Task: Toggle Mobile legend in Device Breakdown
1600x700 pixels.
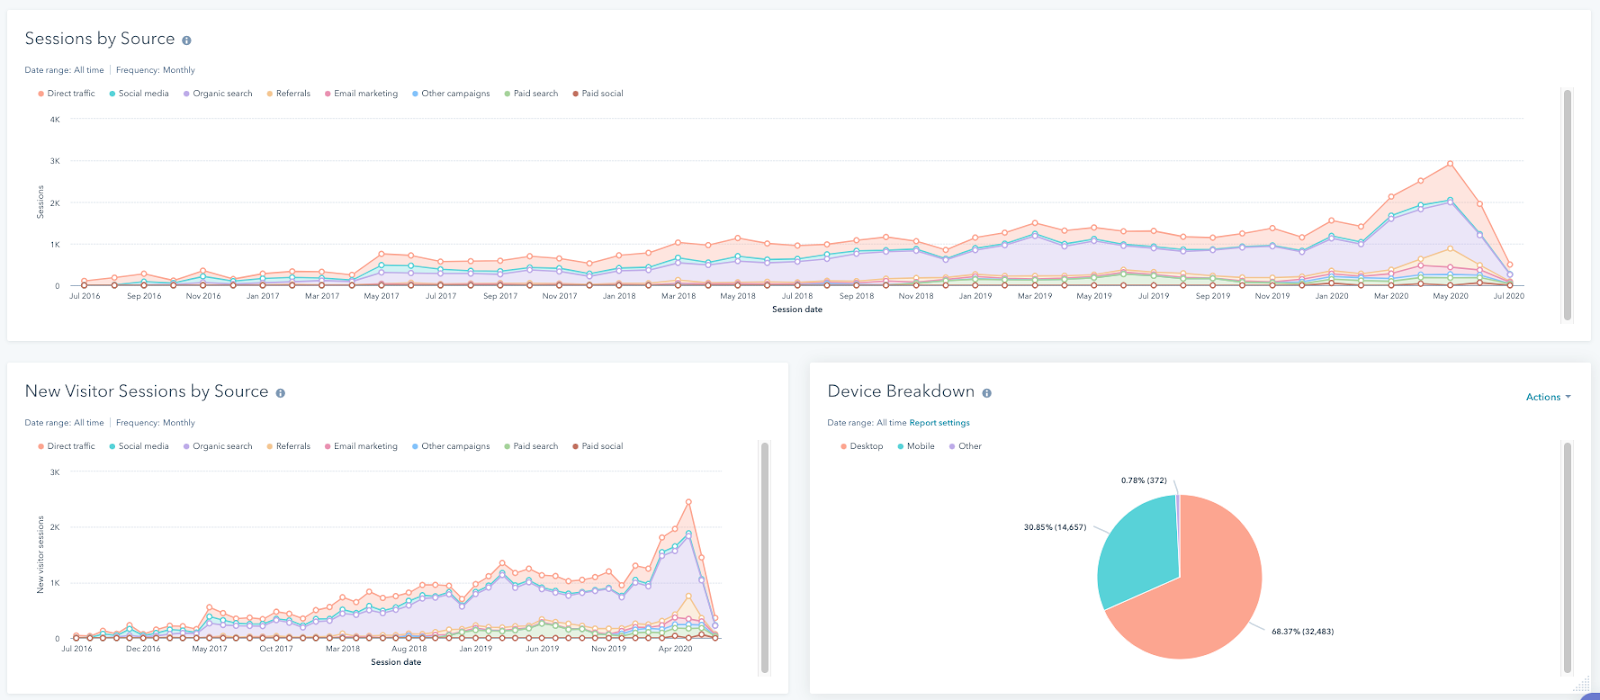Action: pyautogui.click(x=916, y=447)
